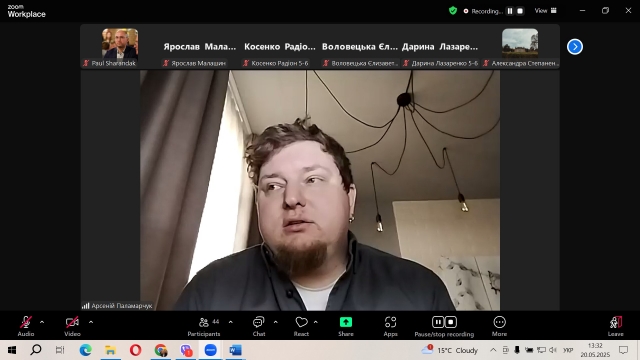Pause recording from the top bar
This screenshot has width=640, height=360.
tap(510, 11)
